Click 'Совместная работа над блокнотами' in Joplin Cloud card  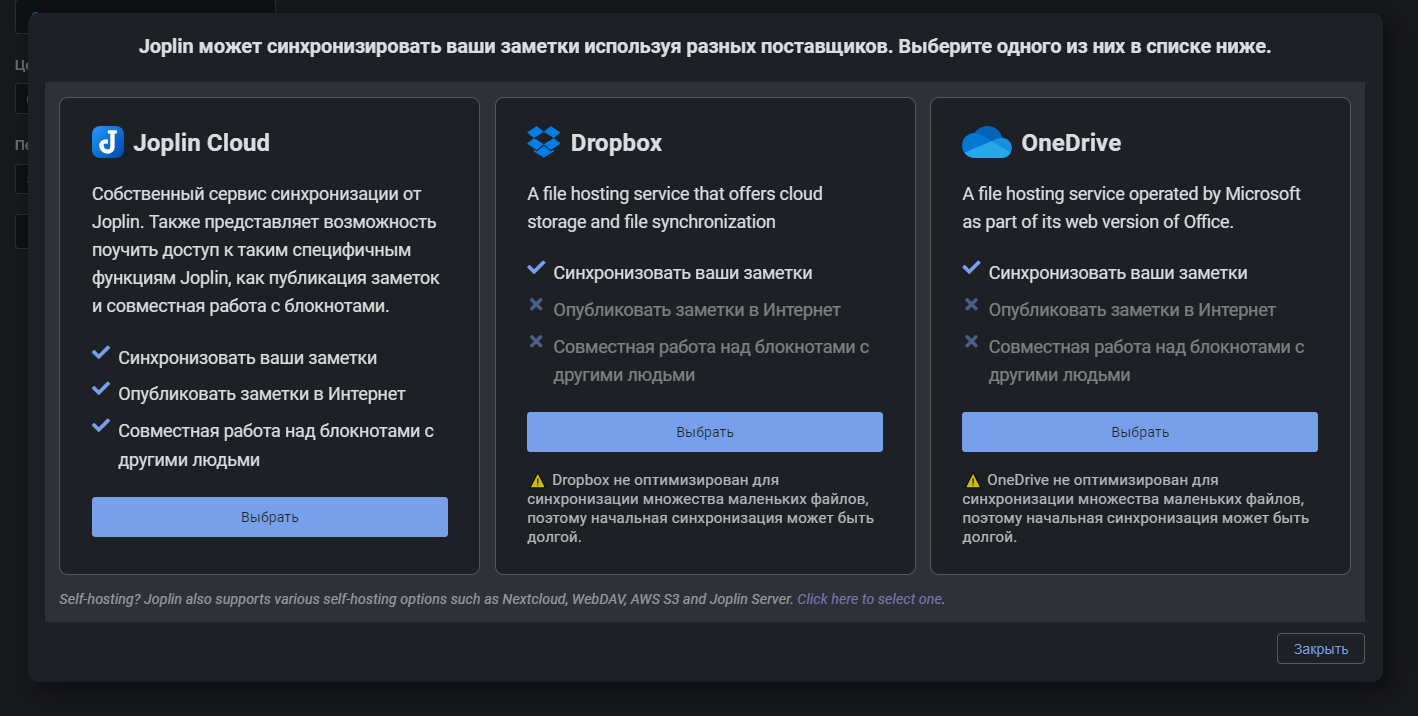[x=276, y=445]
